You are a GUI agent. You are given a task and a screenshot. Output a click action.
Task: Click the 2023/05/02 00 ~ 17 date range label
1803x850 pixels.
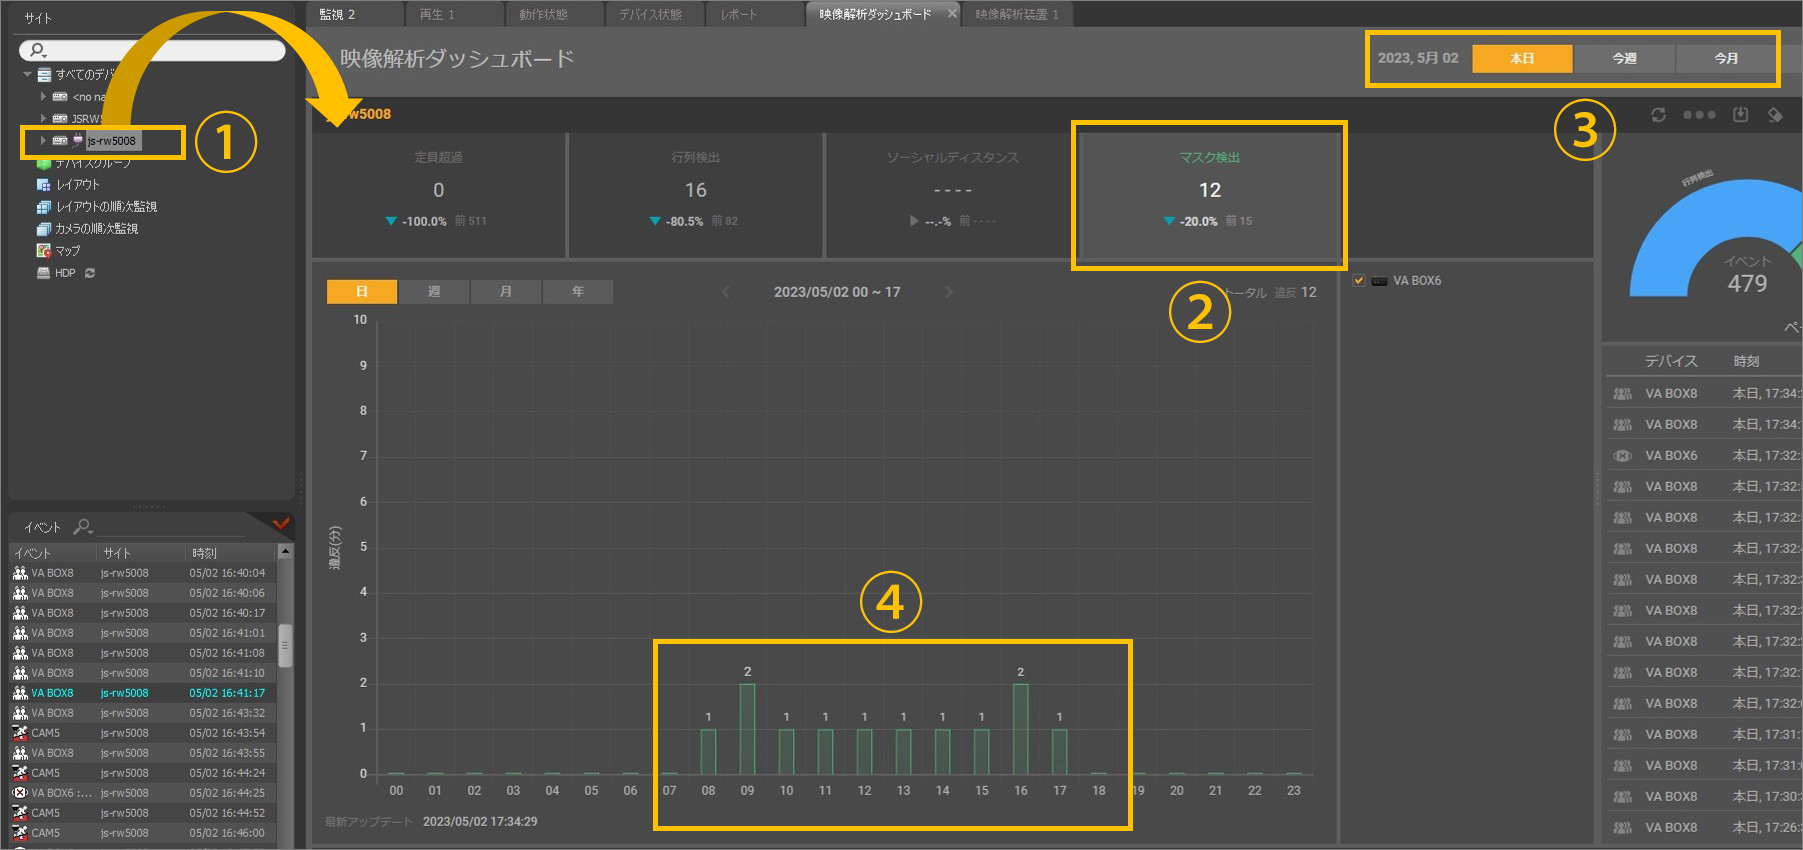[837, 292]
